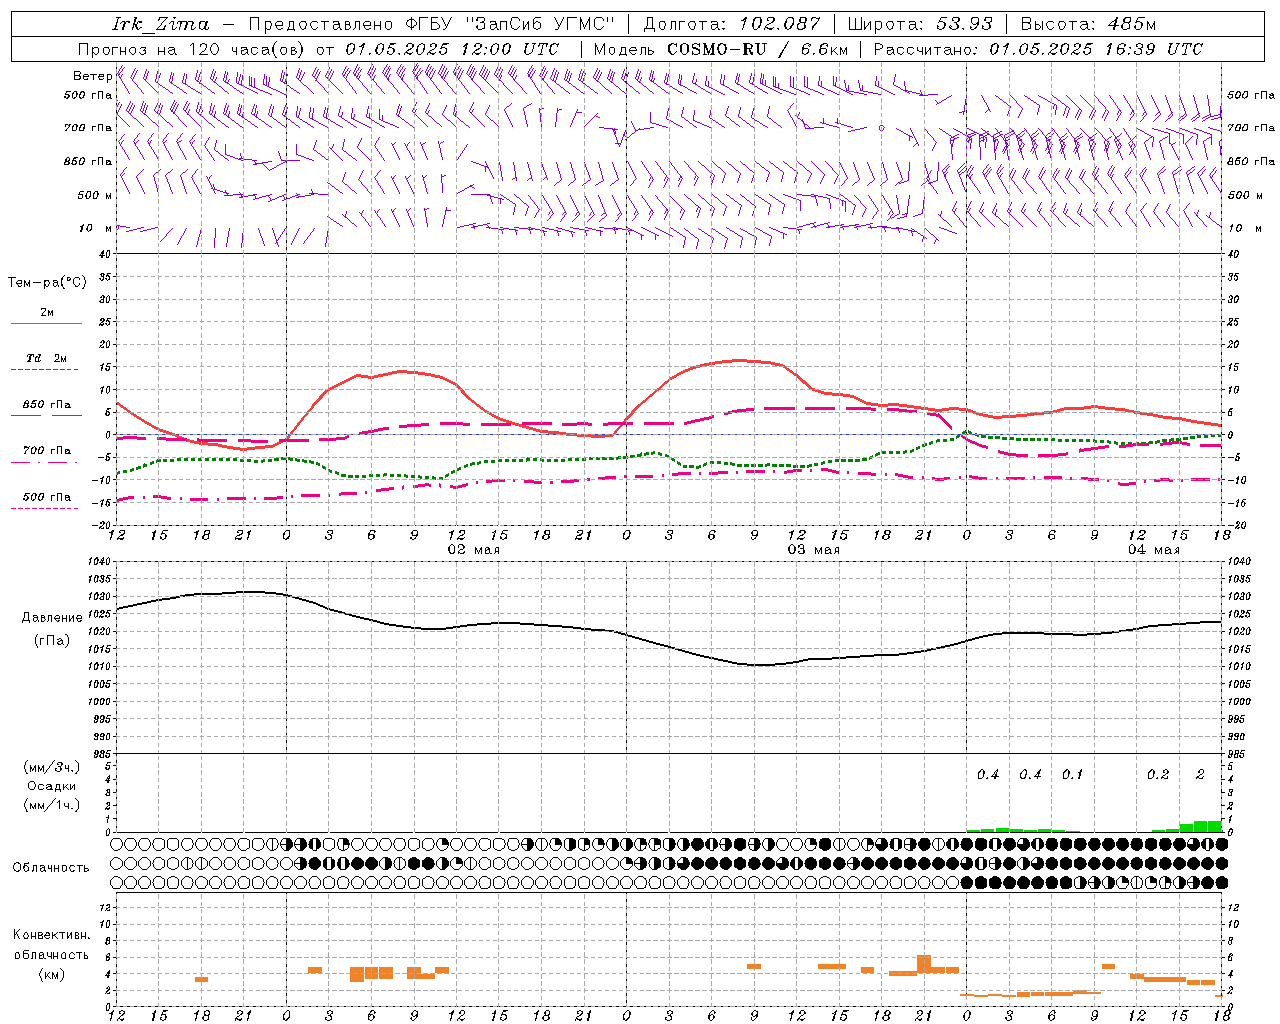Image resolution: width=1280 pixels, height=1024 pixels.
Task: Click the Конвективн. label
Action: pos(51,935)
